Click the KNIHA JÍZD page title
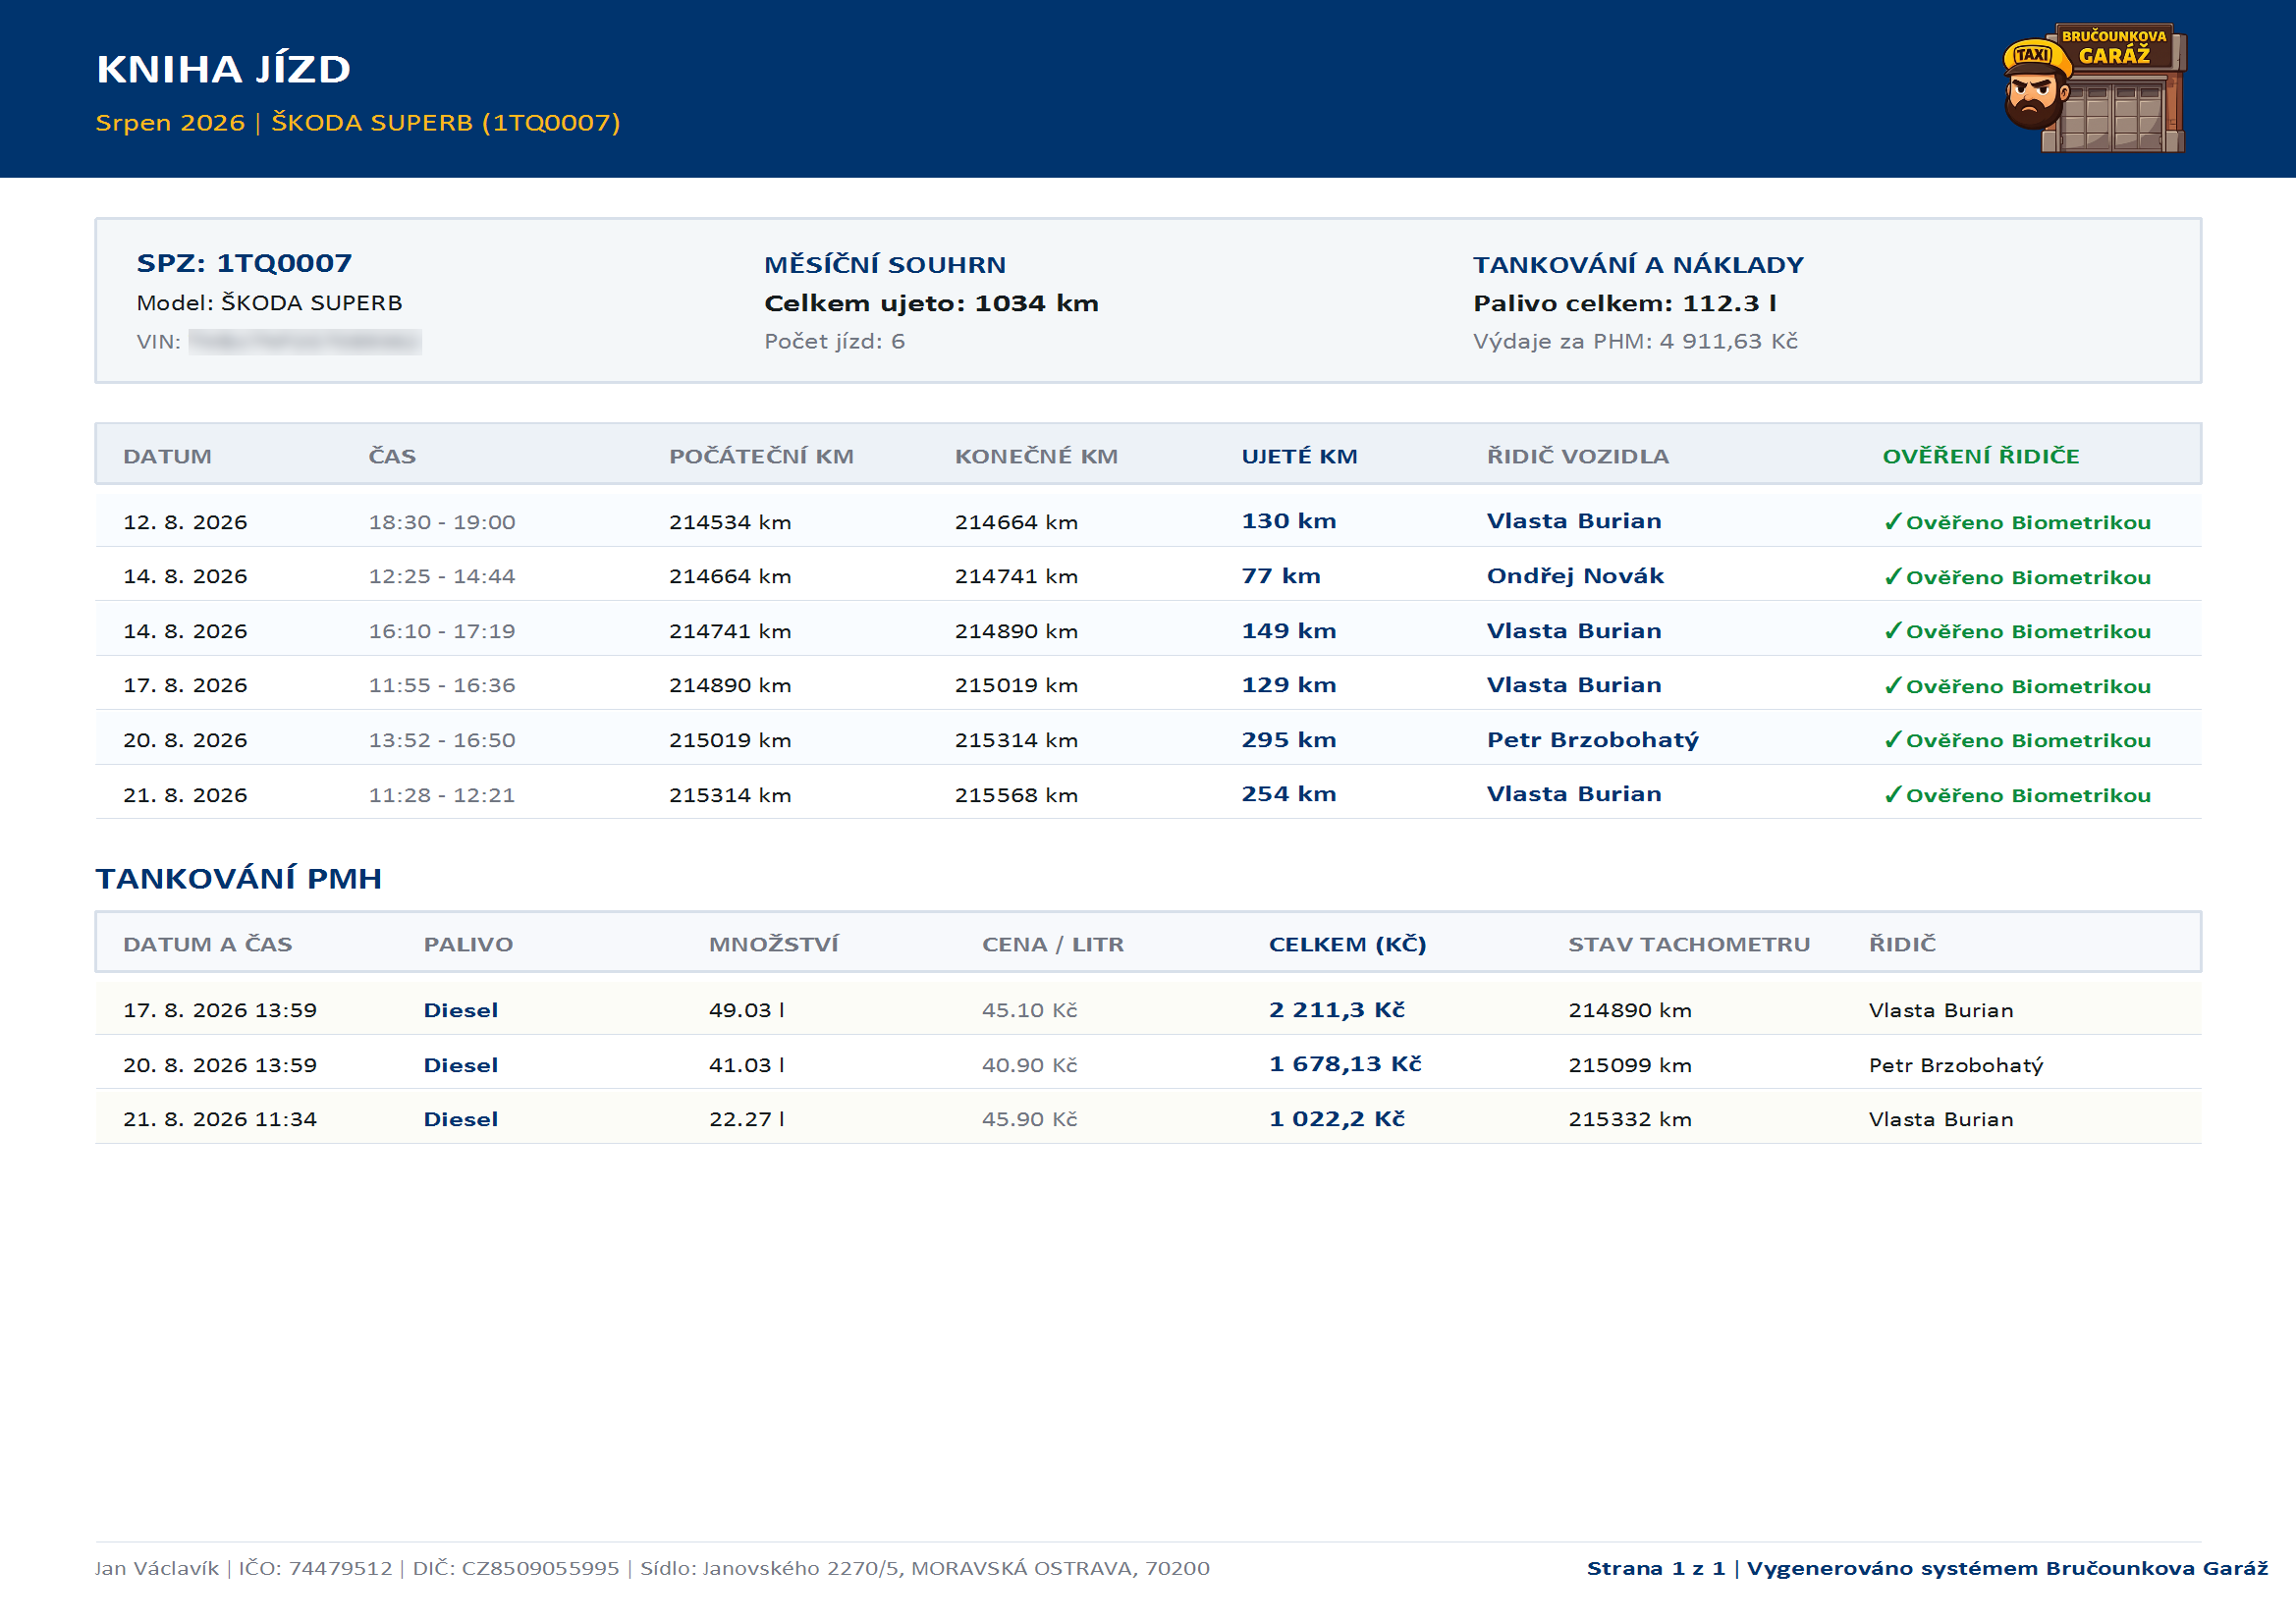 224,69
